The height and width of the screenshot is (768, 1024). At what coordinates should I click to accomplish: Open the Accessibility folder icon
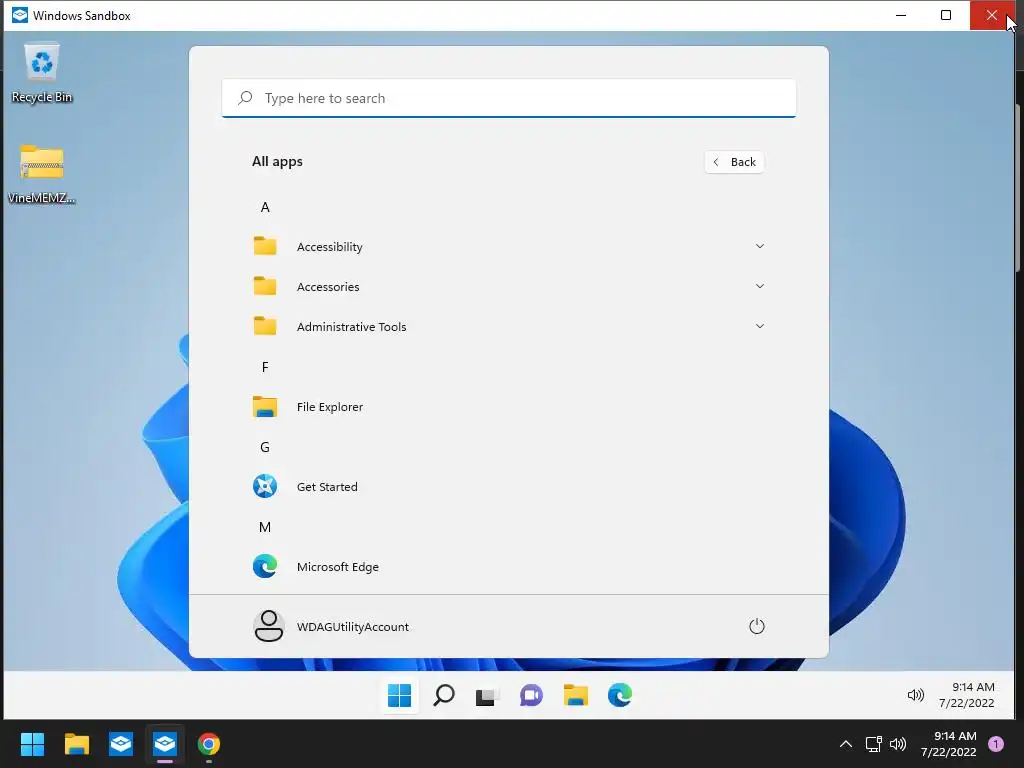point(264,246)
